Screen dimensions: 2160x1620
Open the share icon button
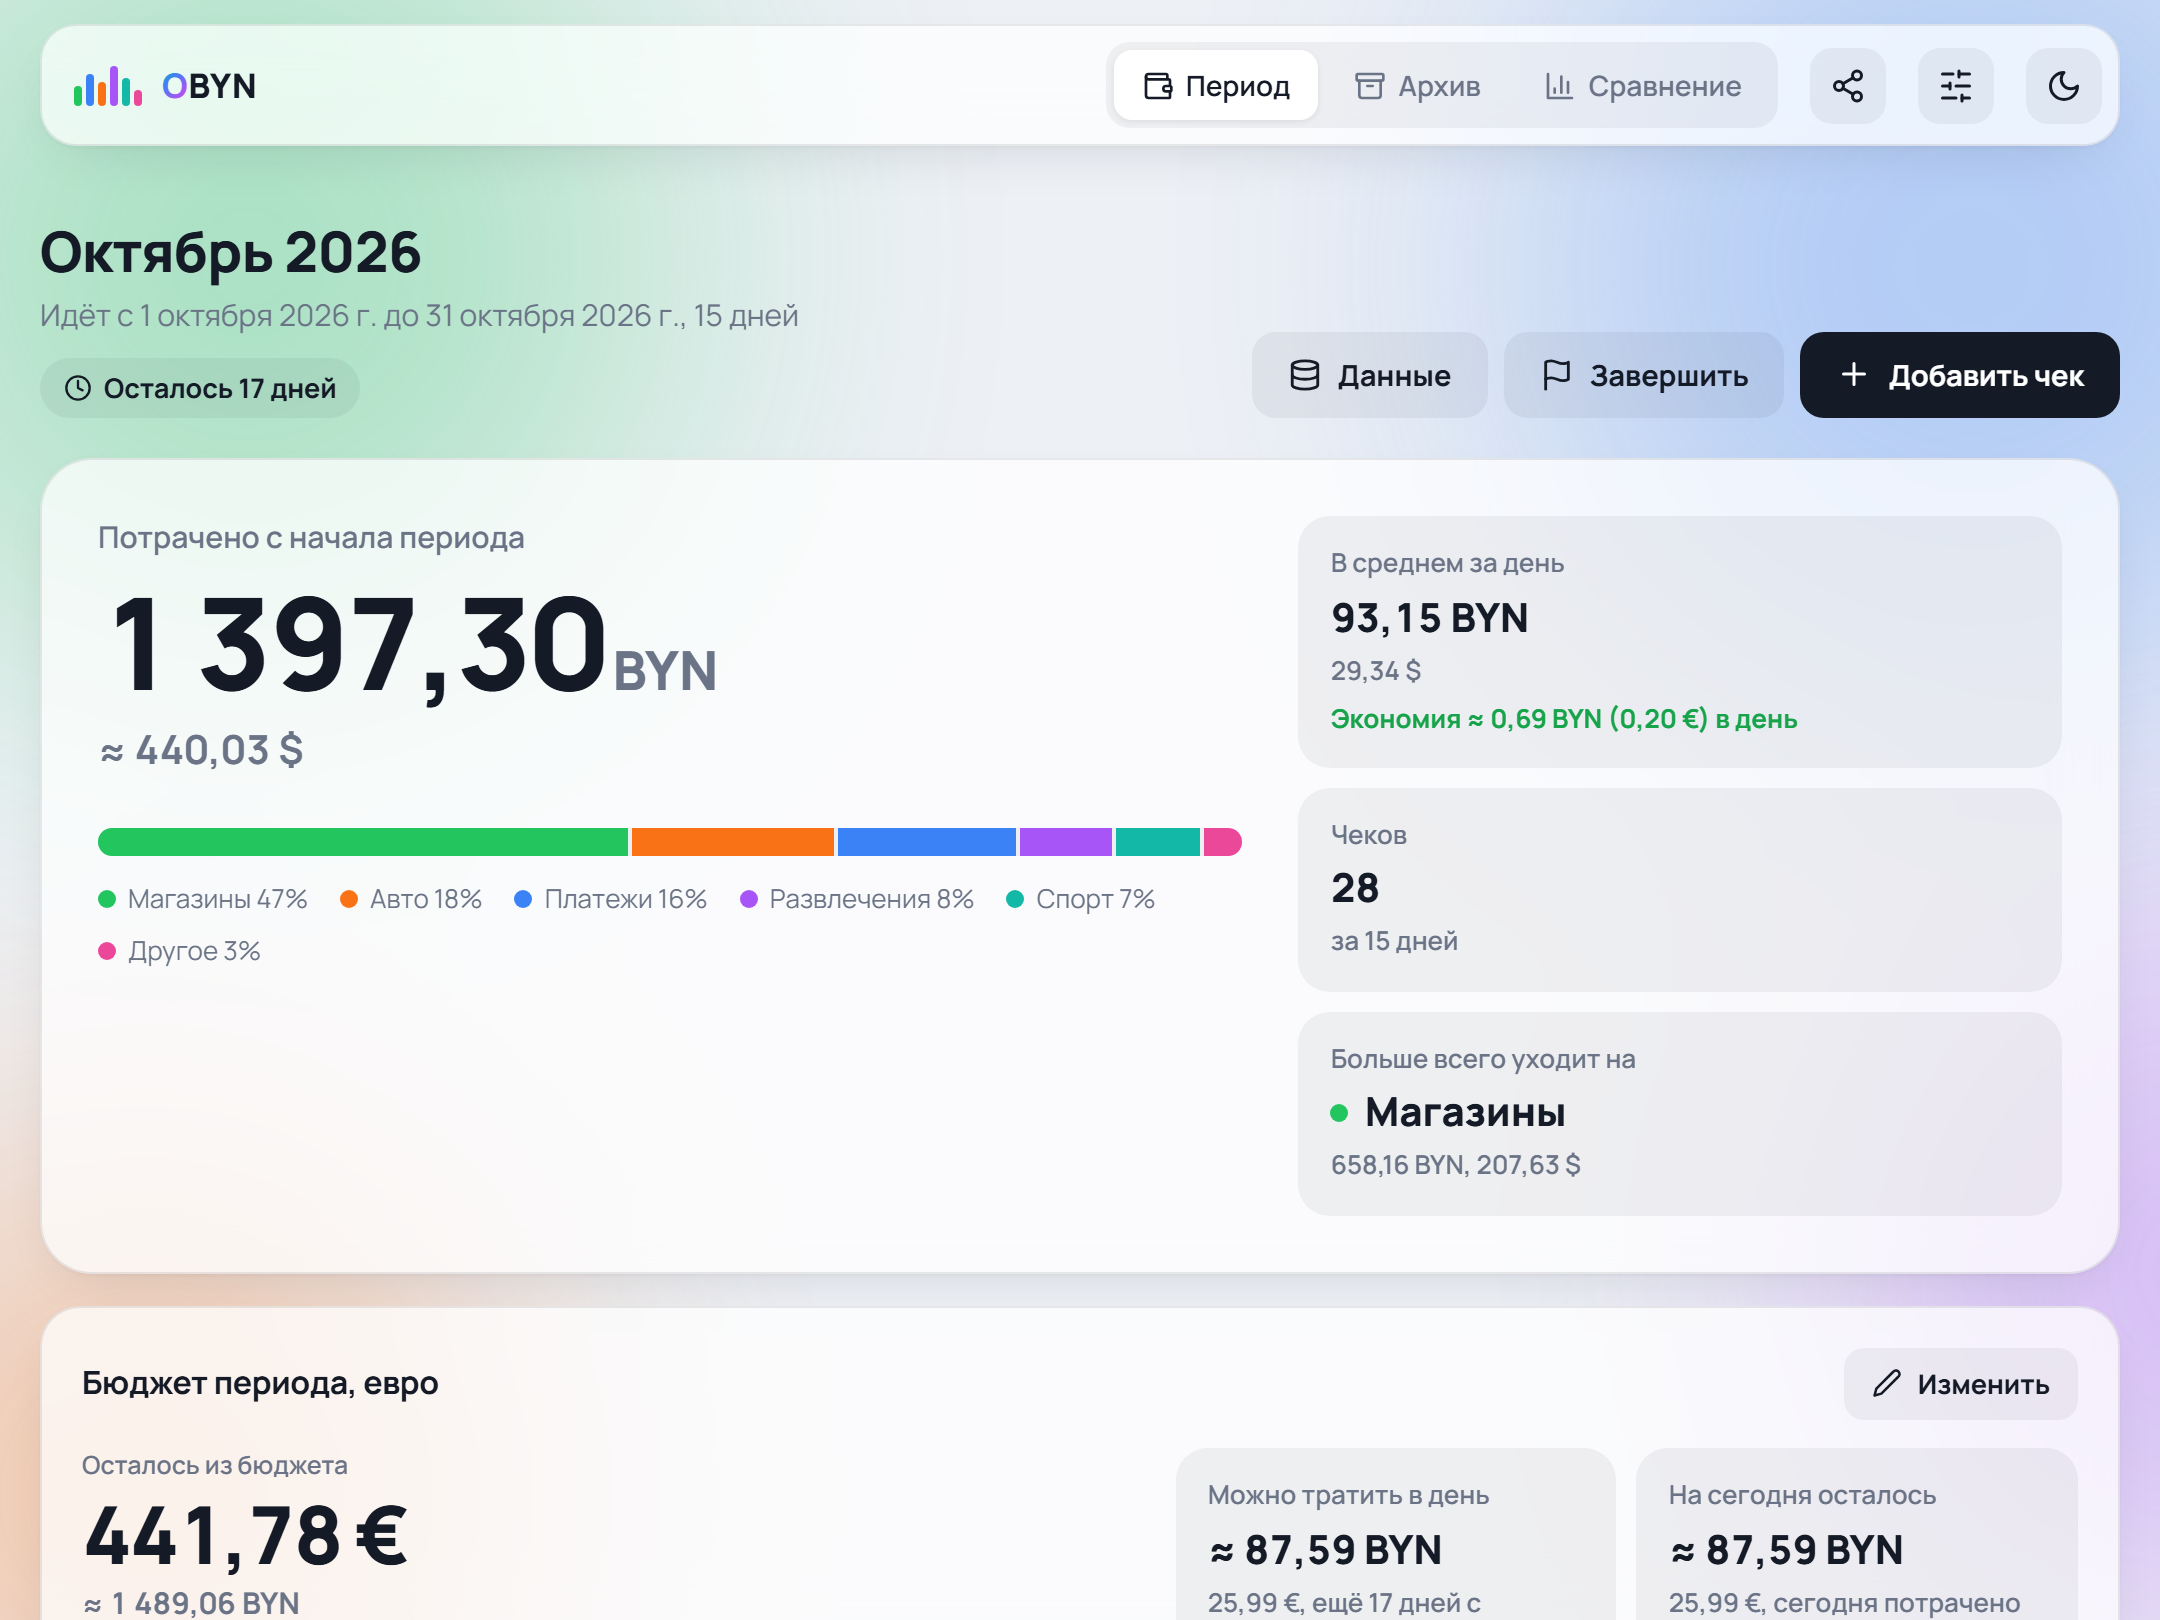tap(1848, 86)
